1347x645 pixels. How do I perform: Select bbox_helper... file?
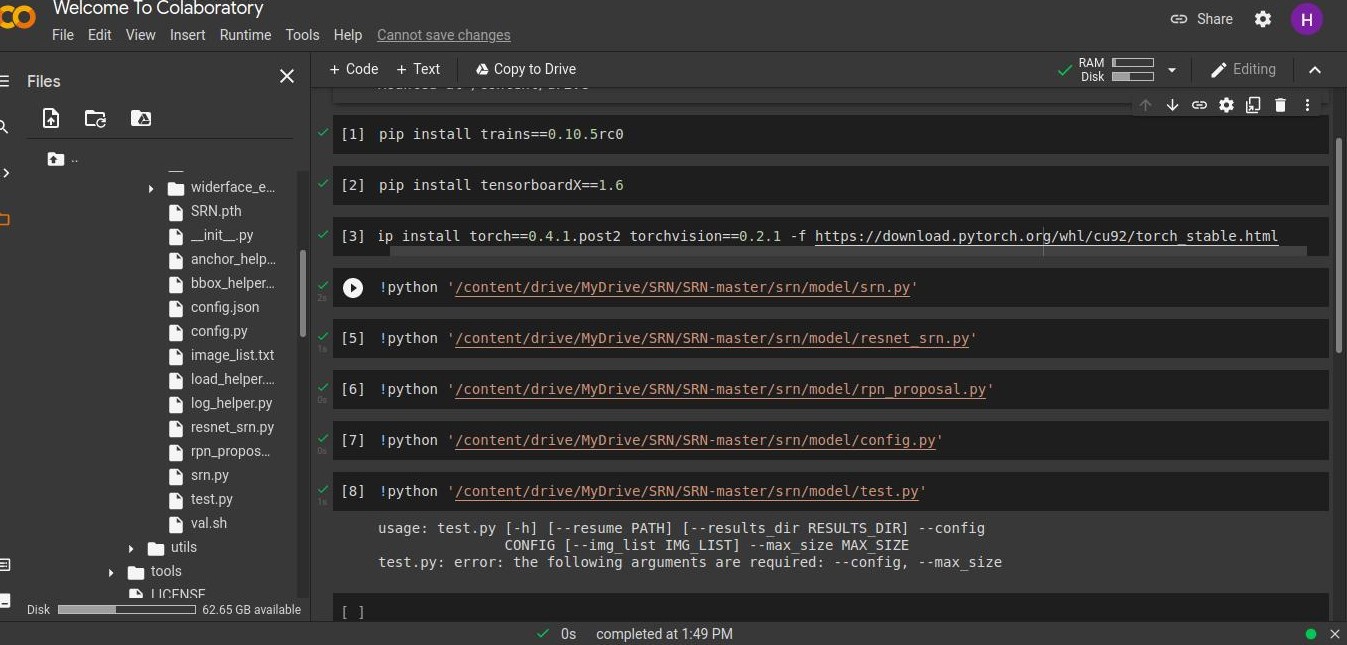(x=232, y=283)
